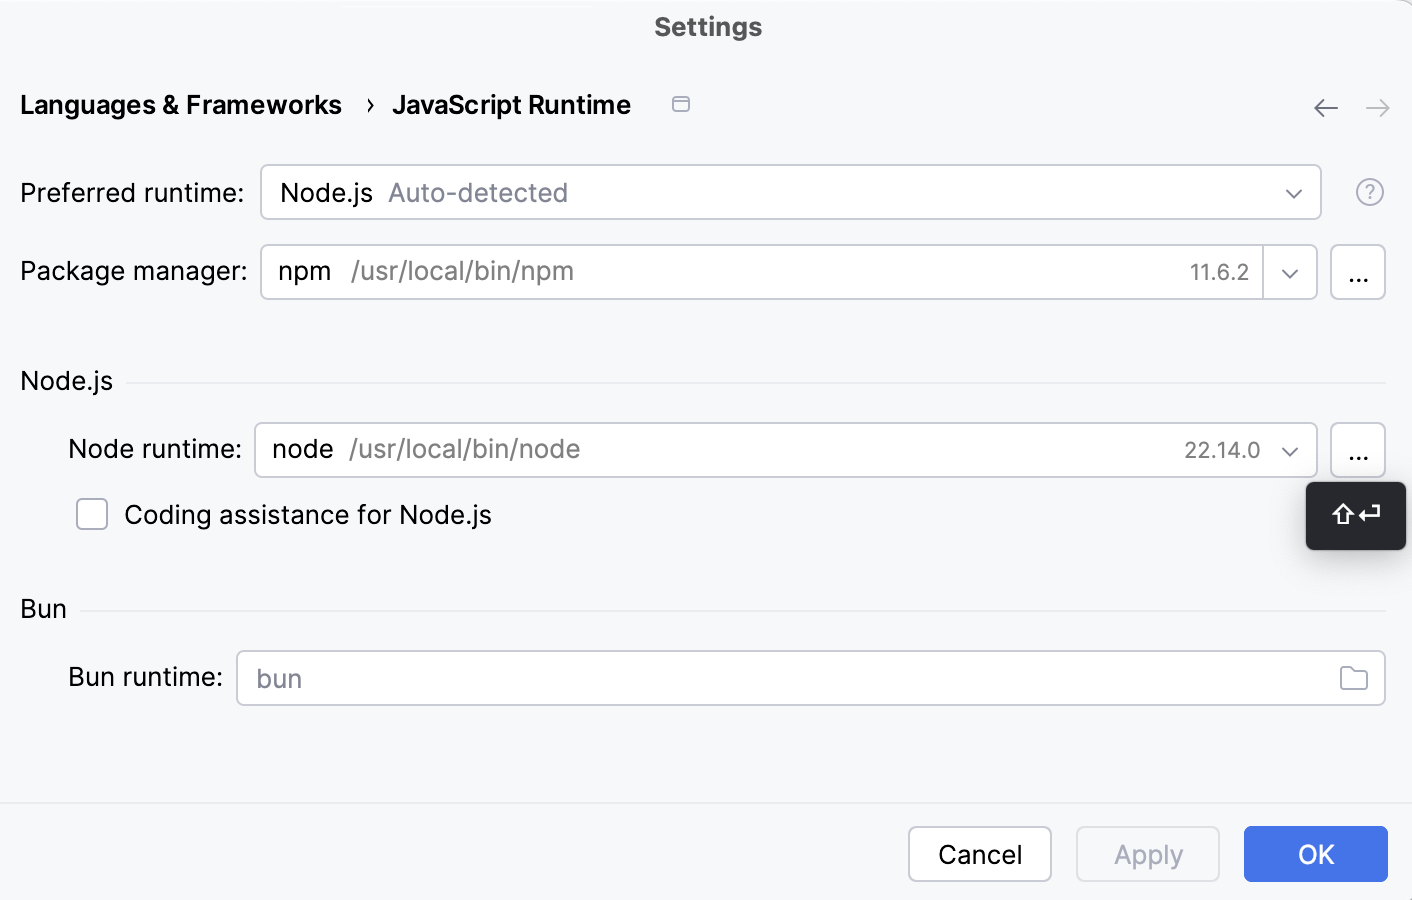Cancel the settings dialog
The image size is (1412, 900).
click(x=979, y=854)
